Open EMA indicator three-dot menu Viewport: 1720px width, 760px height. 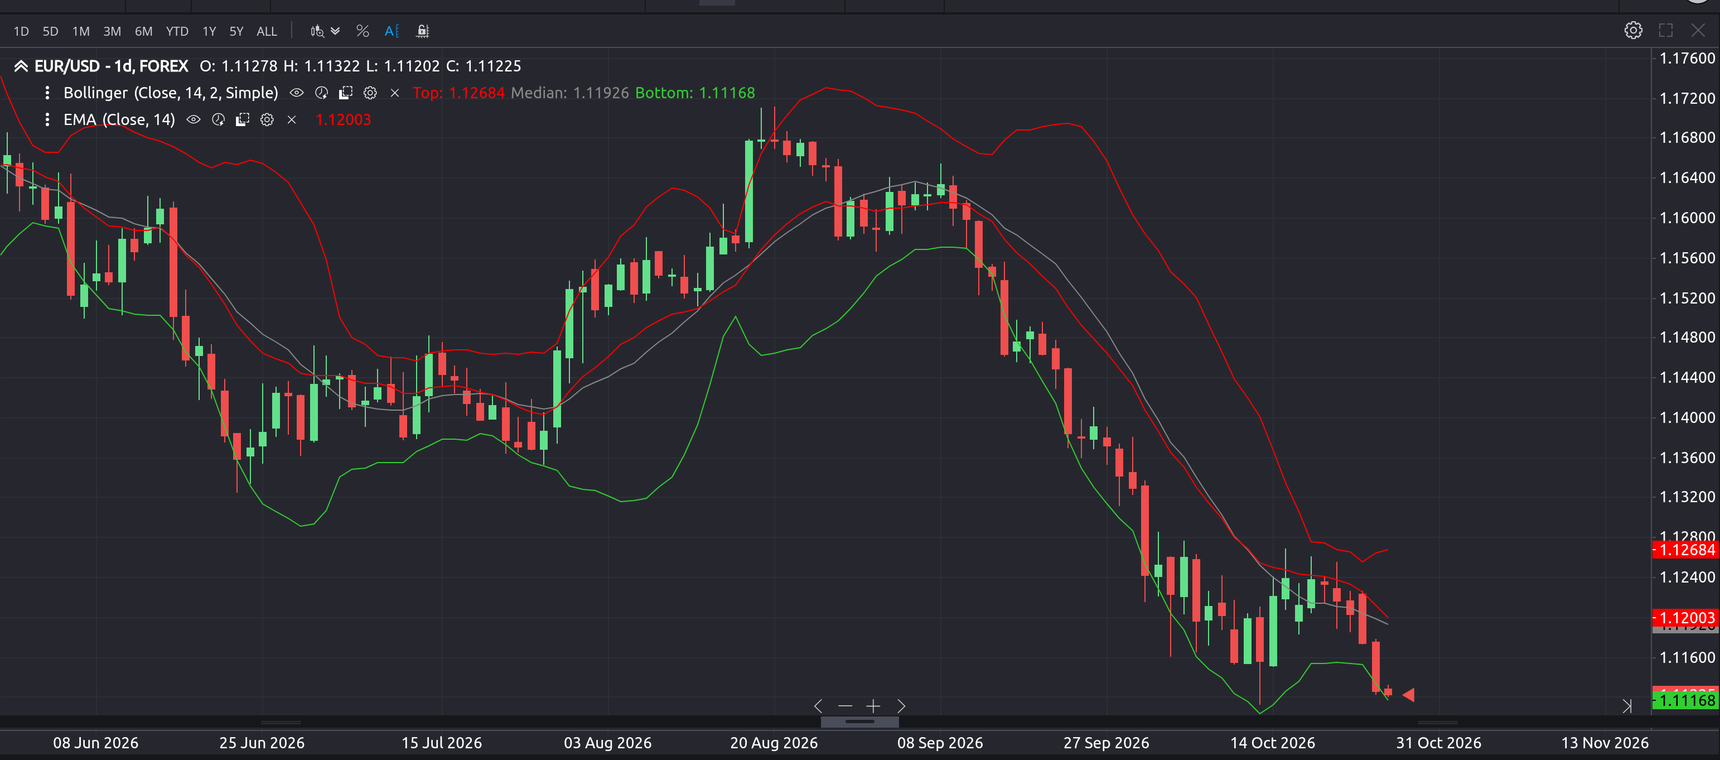coord(47,119)
